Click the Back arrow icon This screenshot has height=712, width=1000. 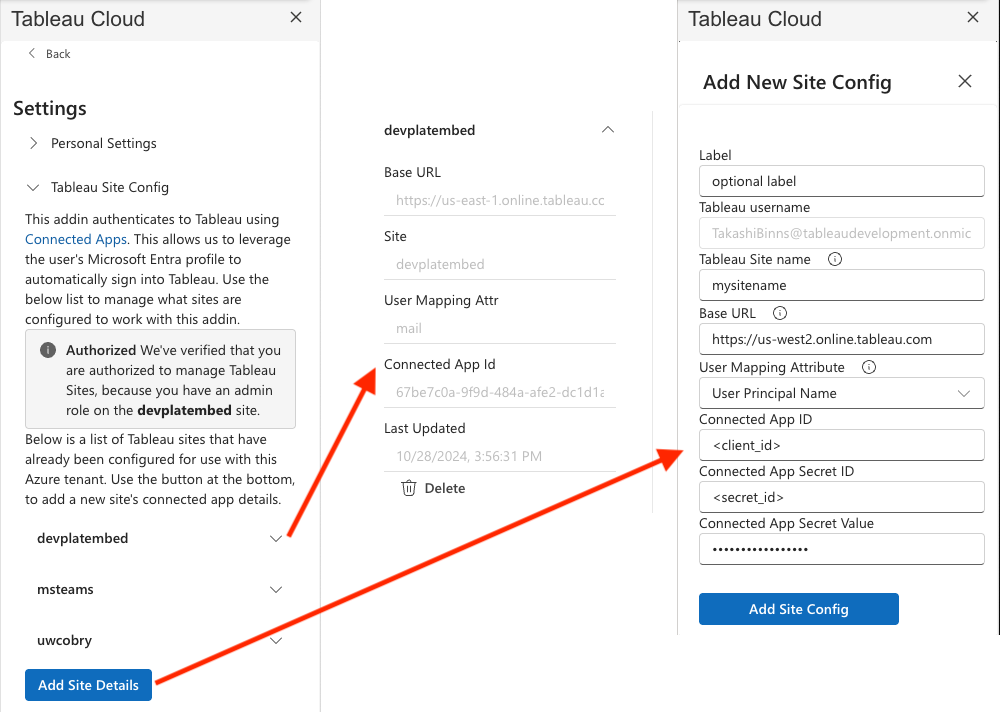point(32,53)
